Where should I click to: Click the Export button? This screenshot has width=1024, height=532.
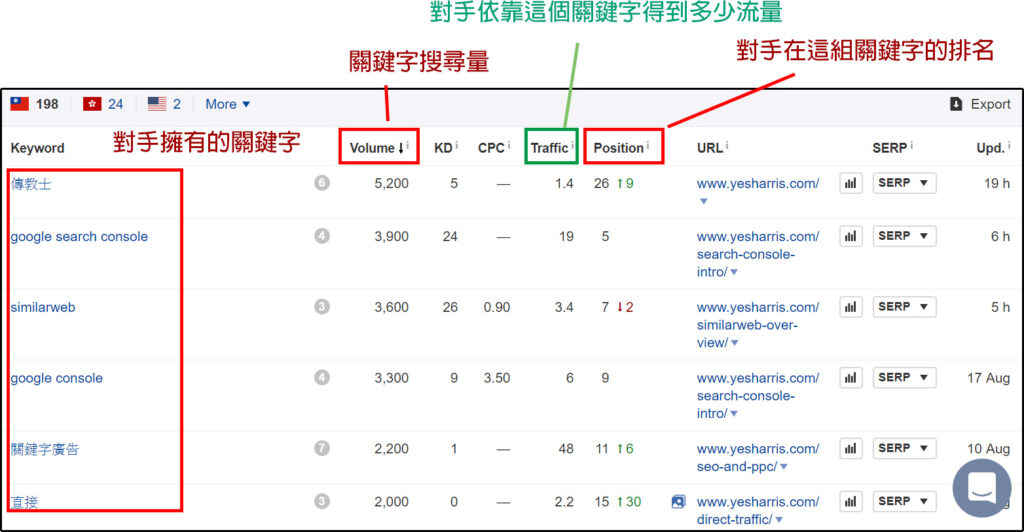pyautogui.click(x=980, y=104)
